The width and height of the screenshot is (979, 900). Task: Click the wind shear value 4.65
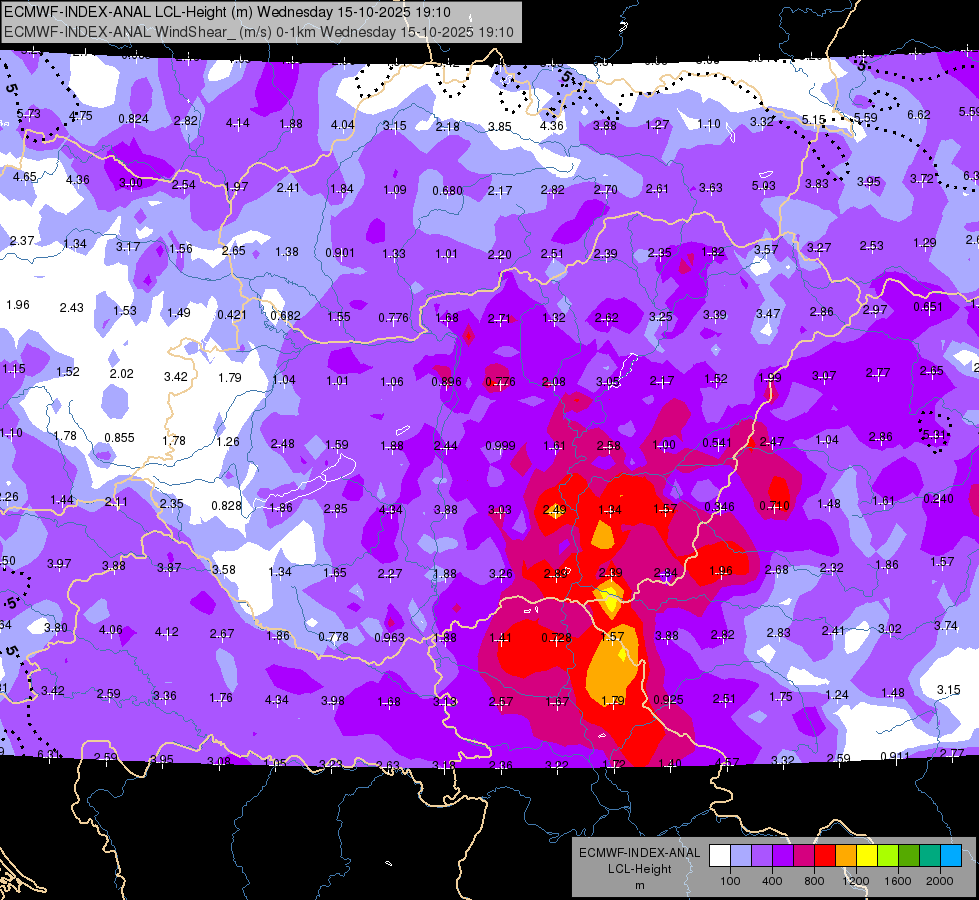click(x=25, y=177)
